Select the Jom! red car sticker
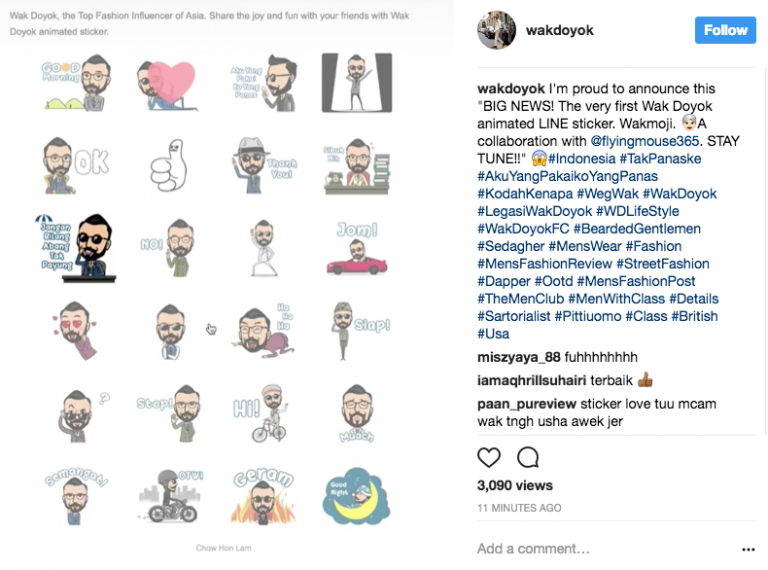This screenshot has width=768, height=570. pos(357,248)
